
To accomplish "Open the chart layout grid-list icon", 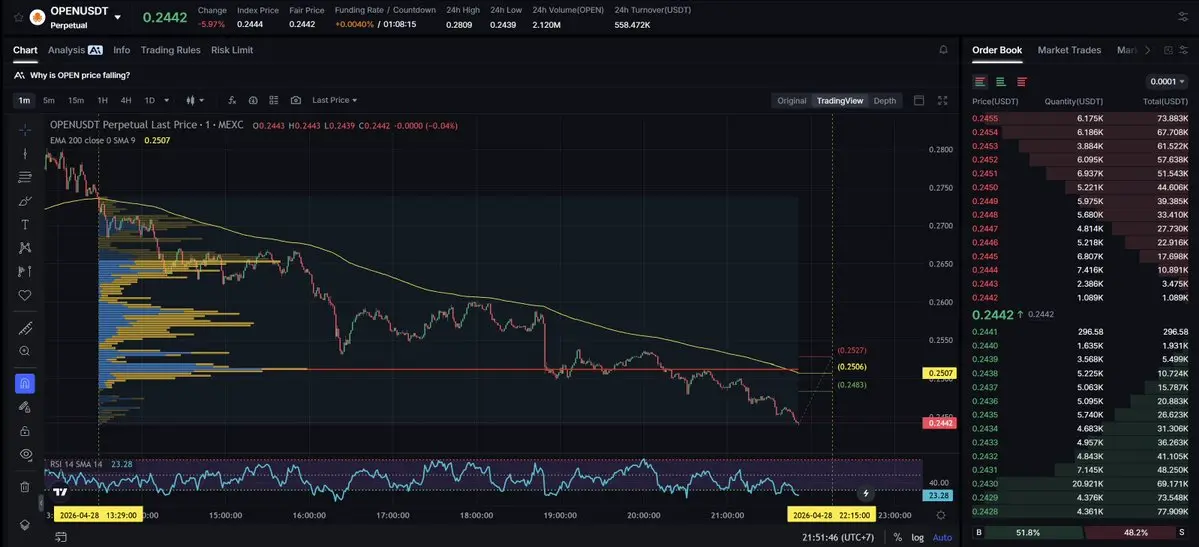I will click(x=274, y=100).
